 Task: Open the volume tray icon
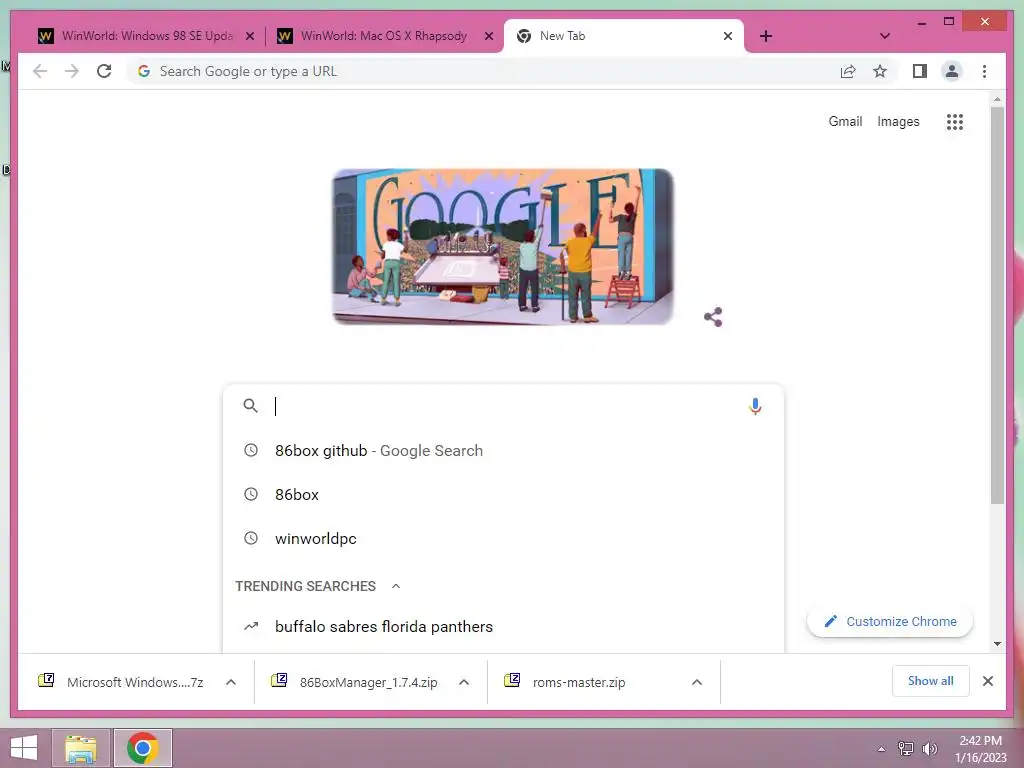(929, 748)
